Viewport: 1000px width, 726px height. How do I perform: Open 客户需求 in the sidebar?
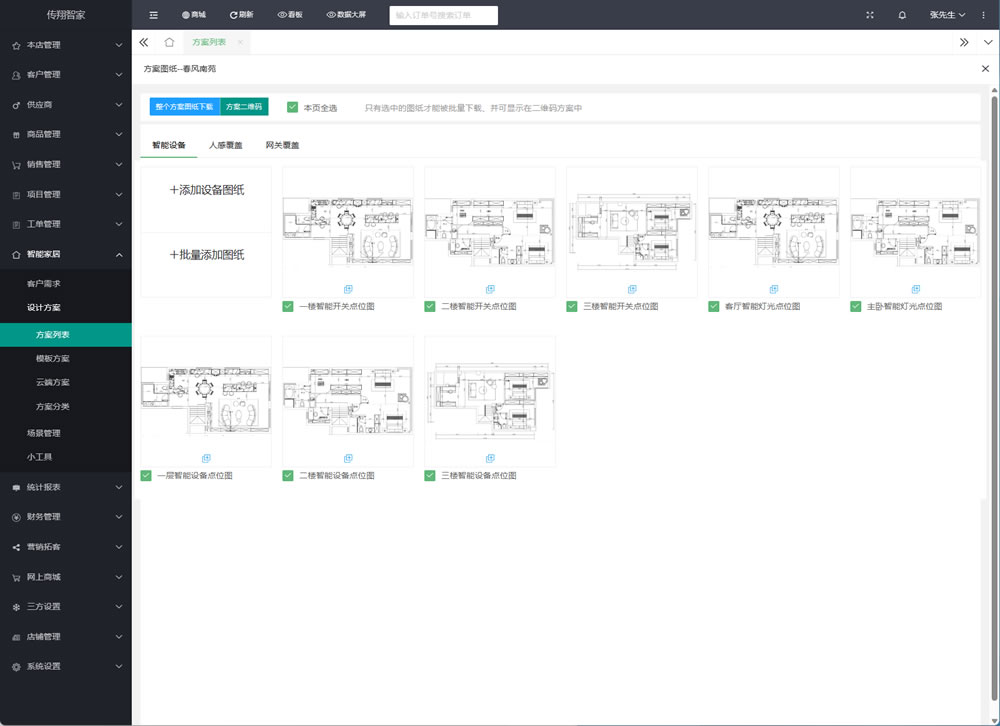(66, 283)
